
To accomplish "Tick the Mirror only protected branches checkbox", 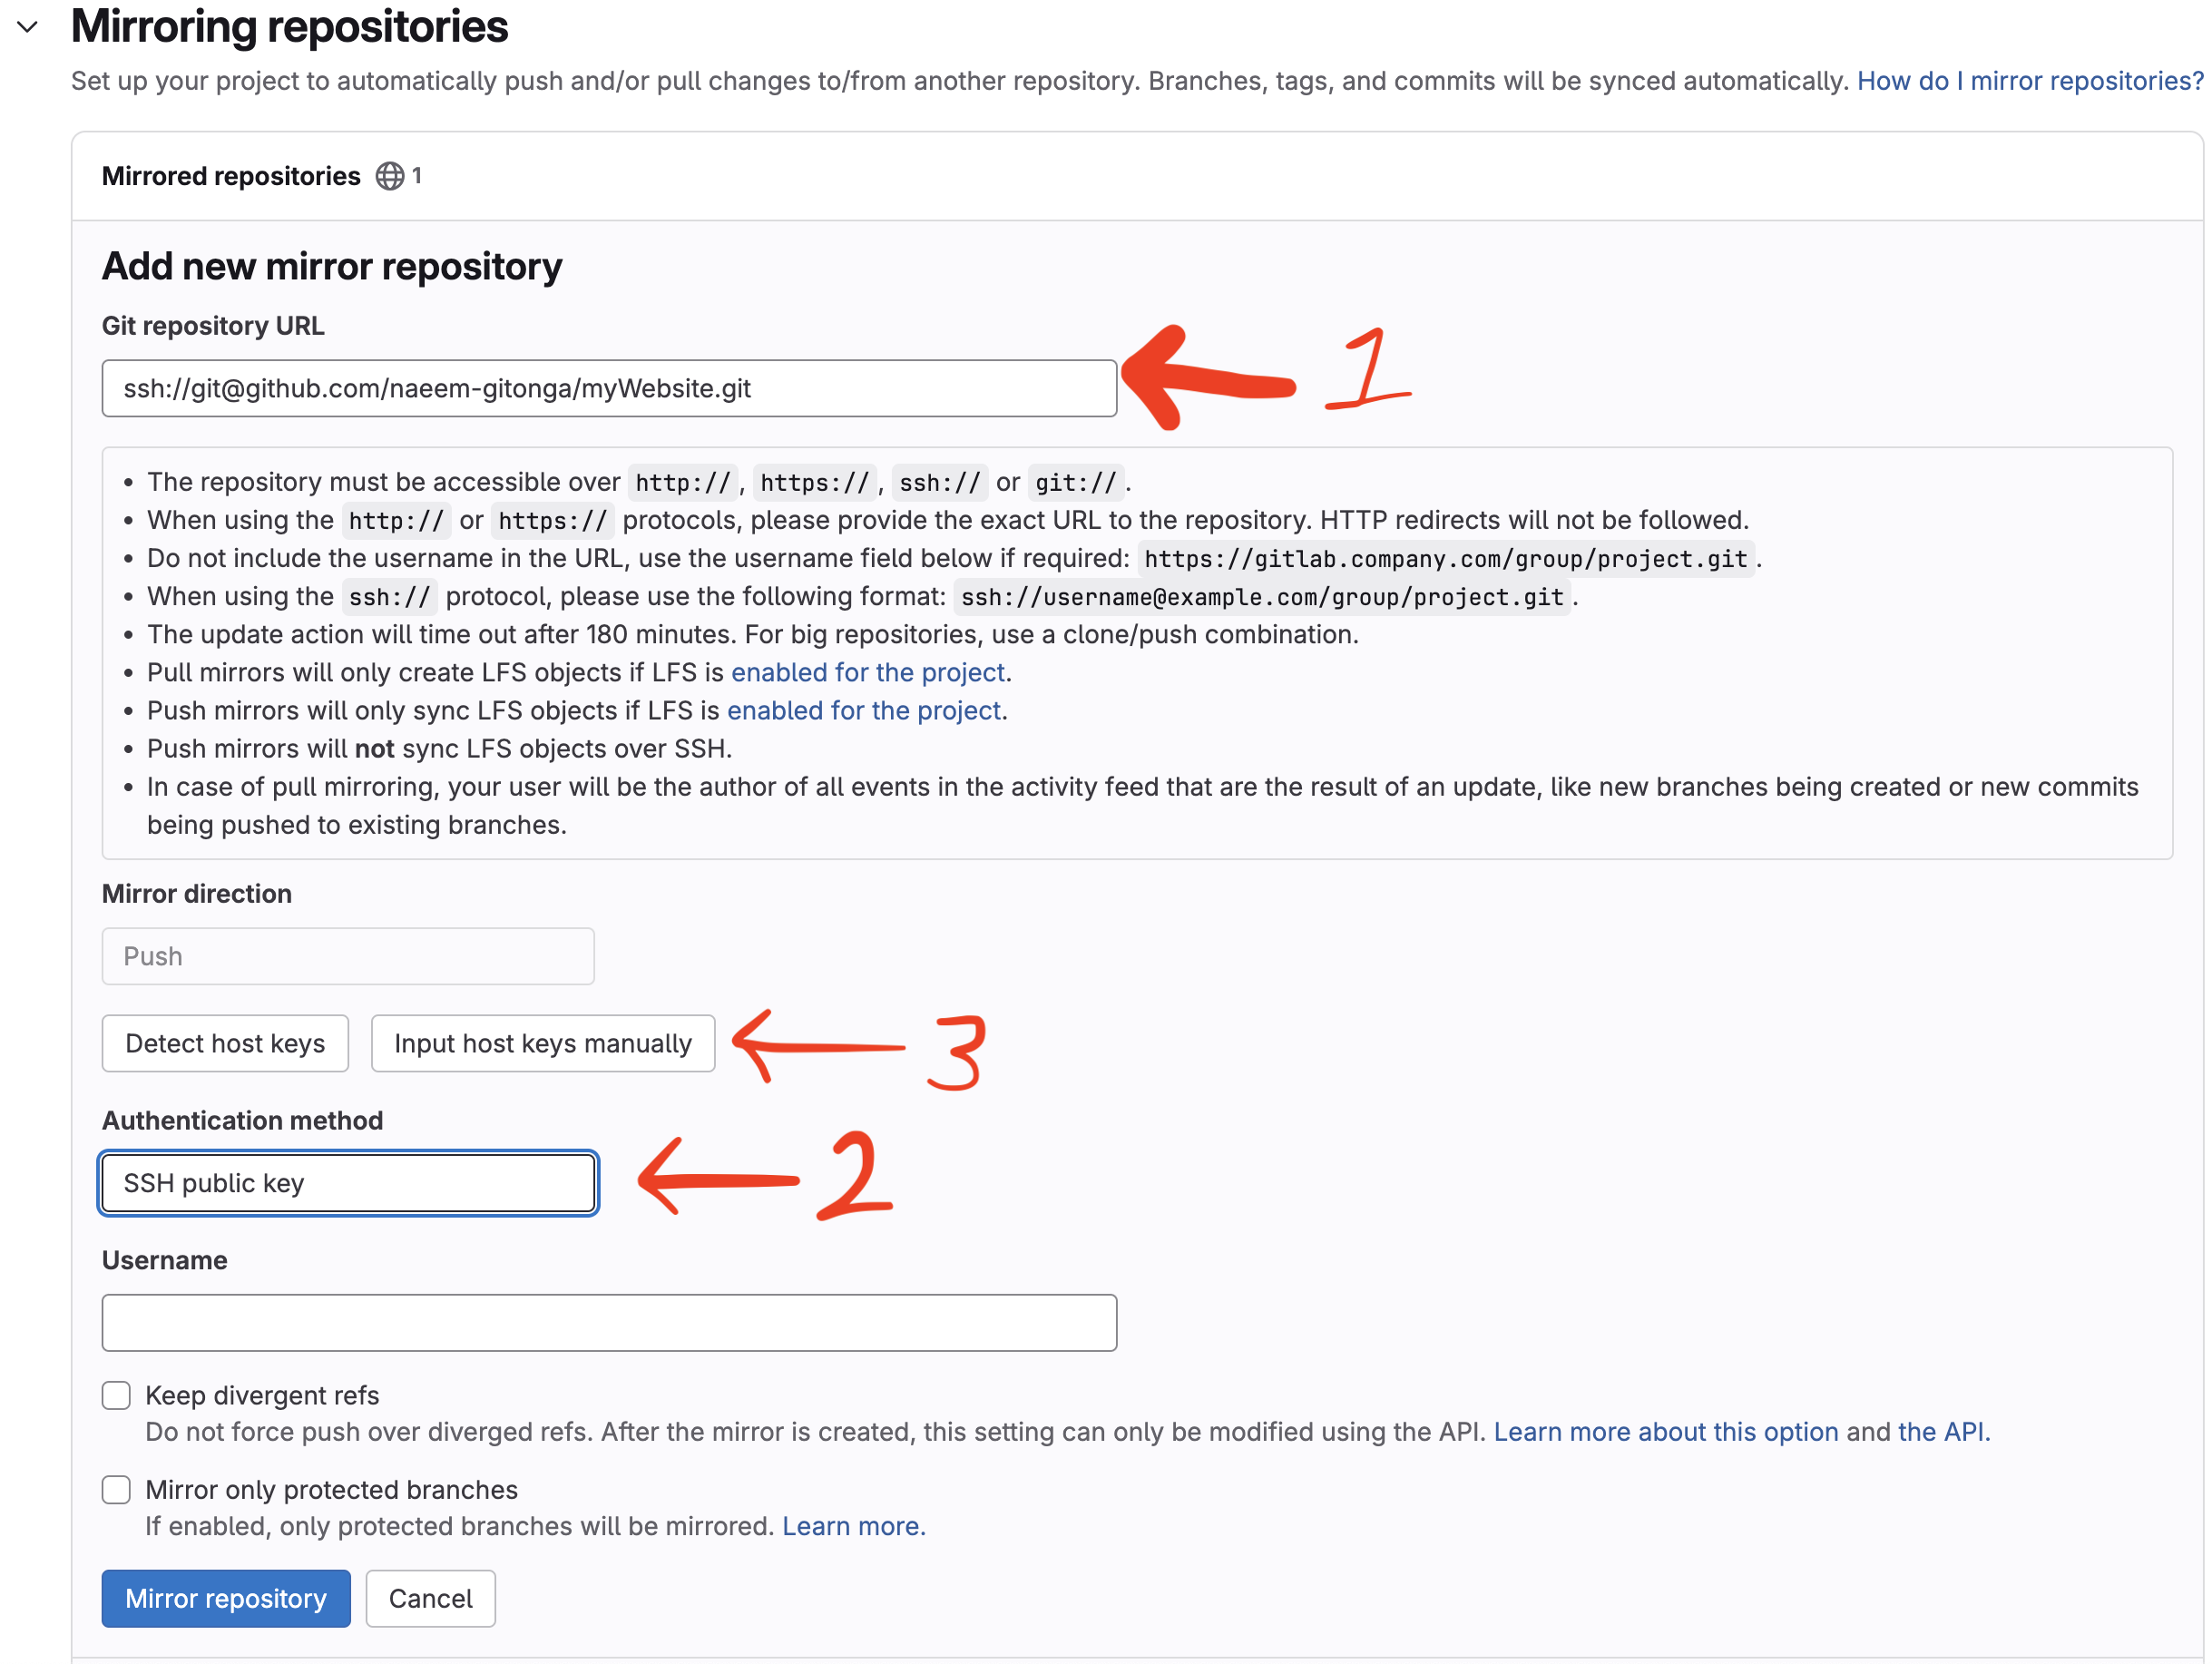I will click(116, 1489).
